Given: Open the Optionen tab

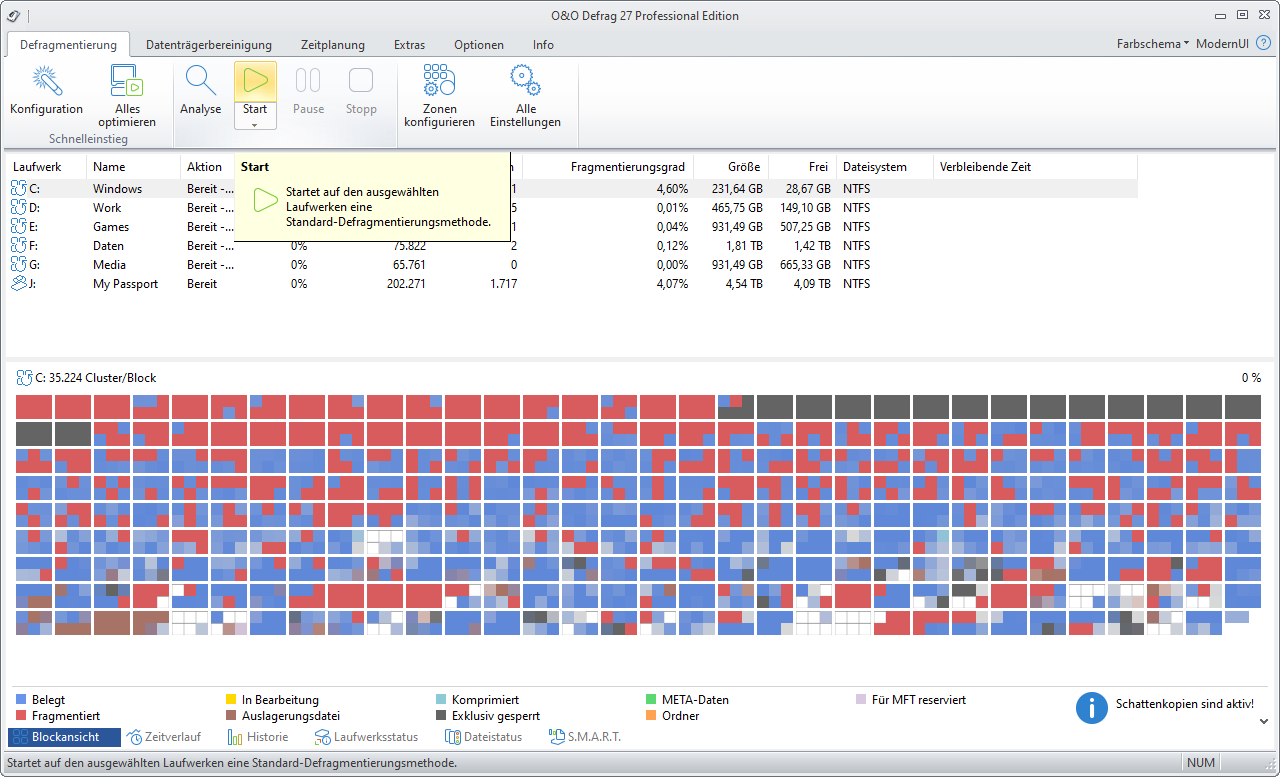Looking at the screenshot, I should (x=479, y=44).
